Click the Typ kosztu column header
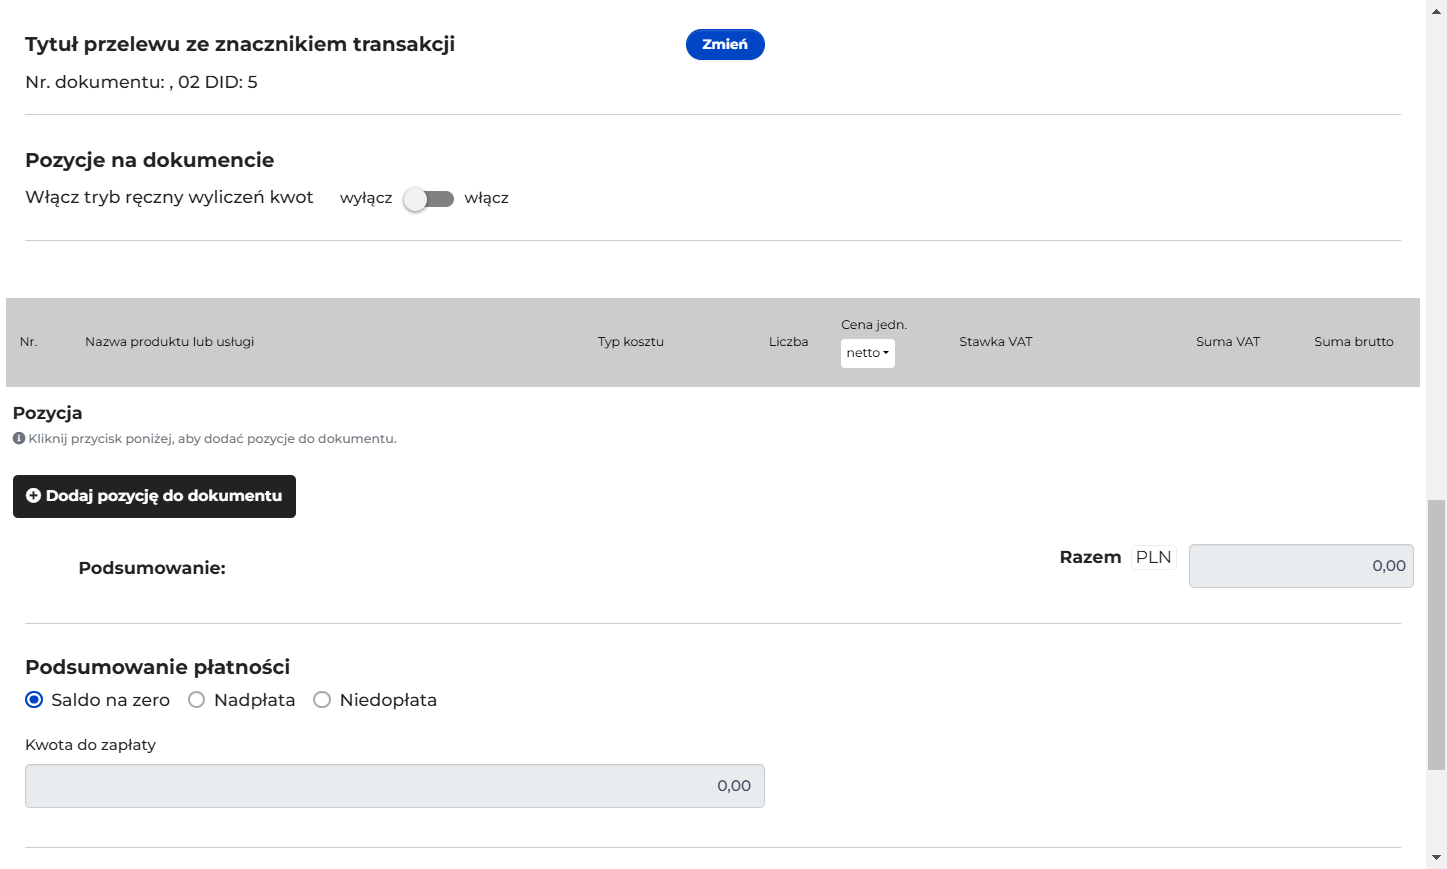 [x=631, y=342]
